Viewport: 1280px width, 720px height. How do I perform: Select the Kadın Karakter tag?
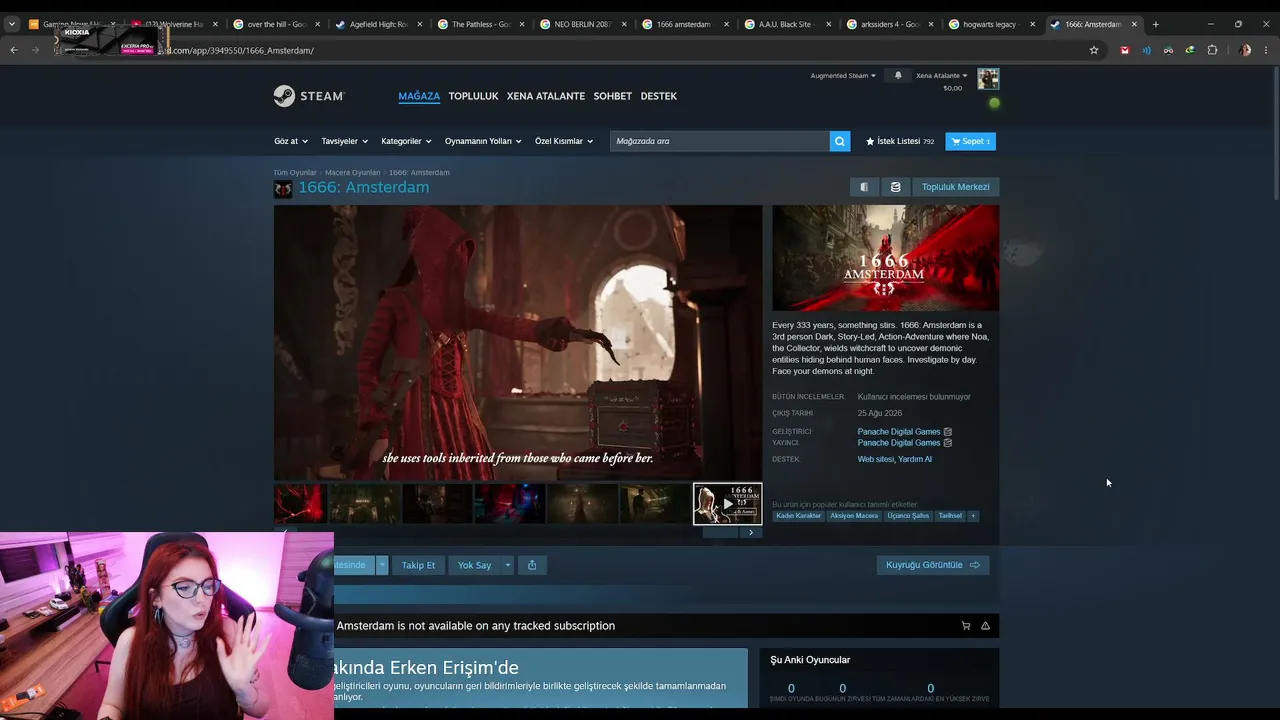pyautogui.click(x=799, y=516)
